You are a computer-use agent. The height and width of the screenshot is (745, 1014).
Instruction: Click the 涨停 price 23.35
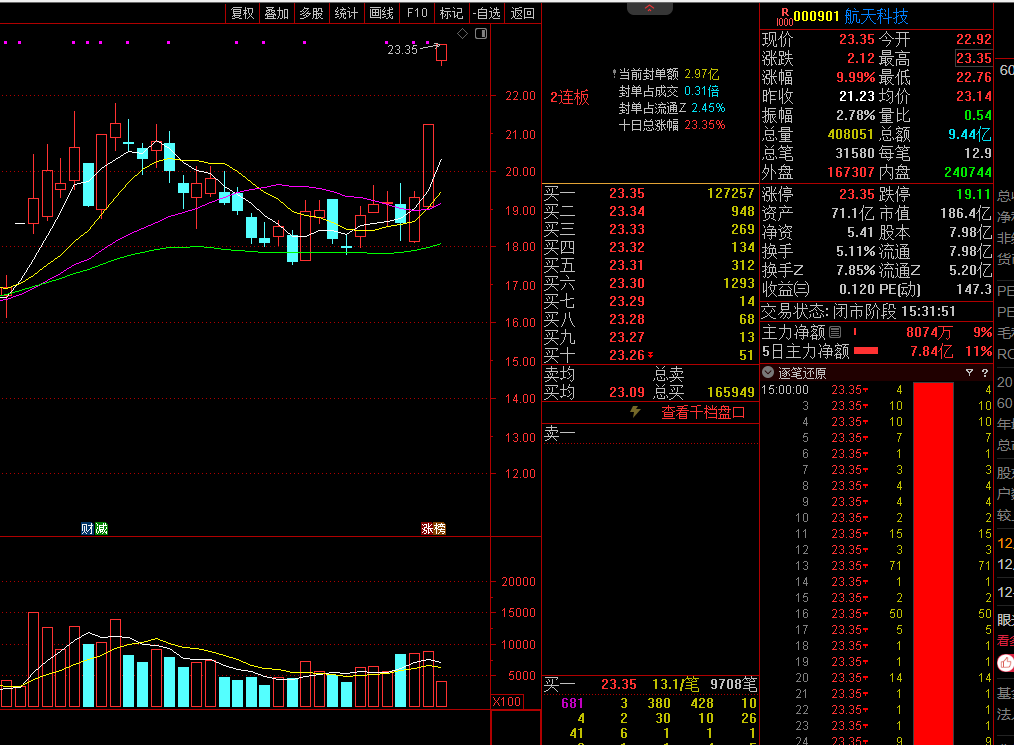pos(857,194)
